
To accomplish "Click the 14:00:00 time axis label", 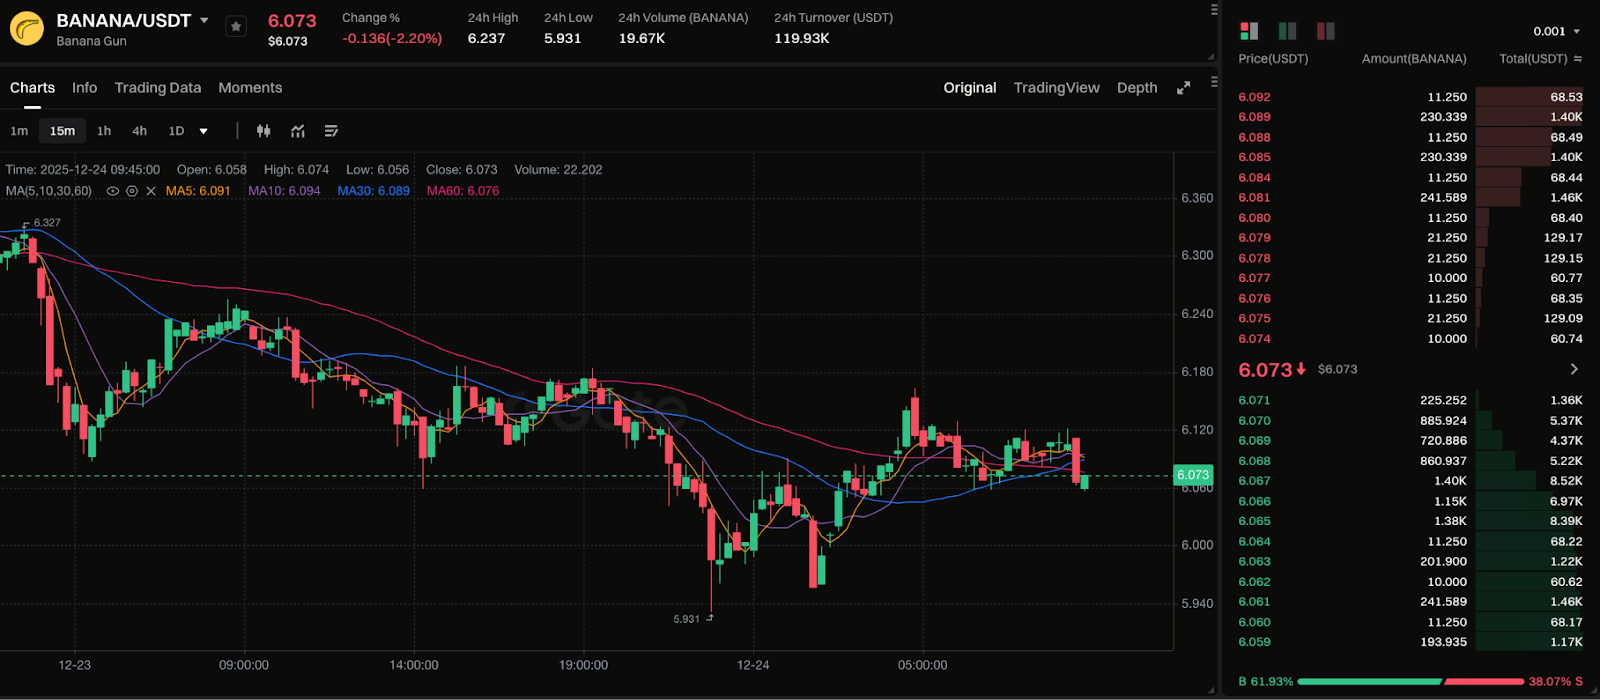I will (x=414, y=665).
